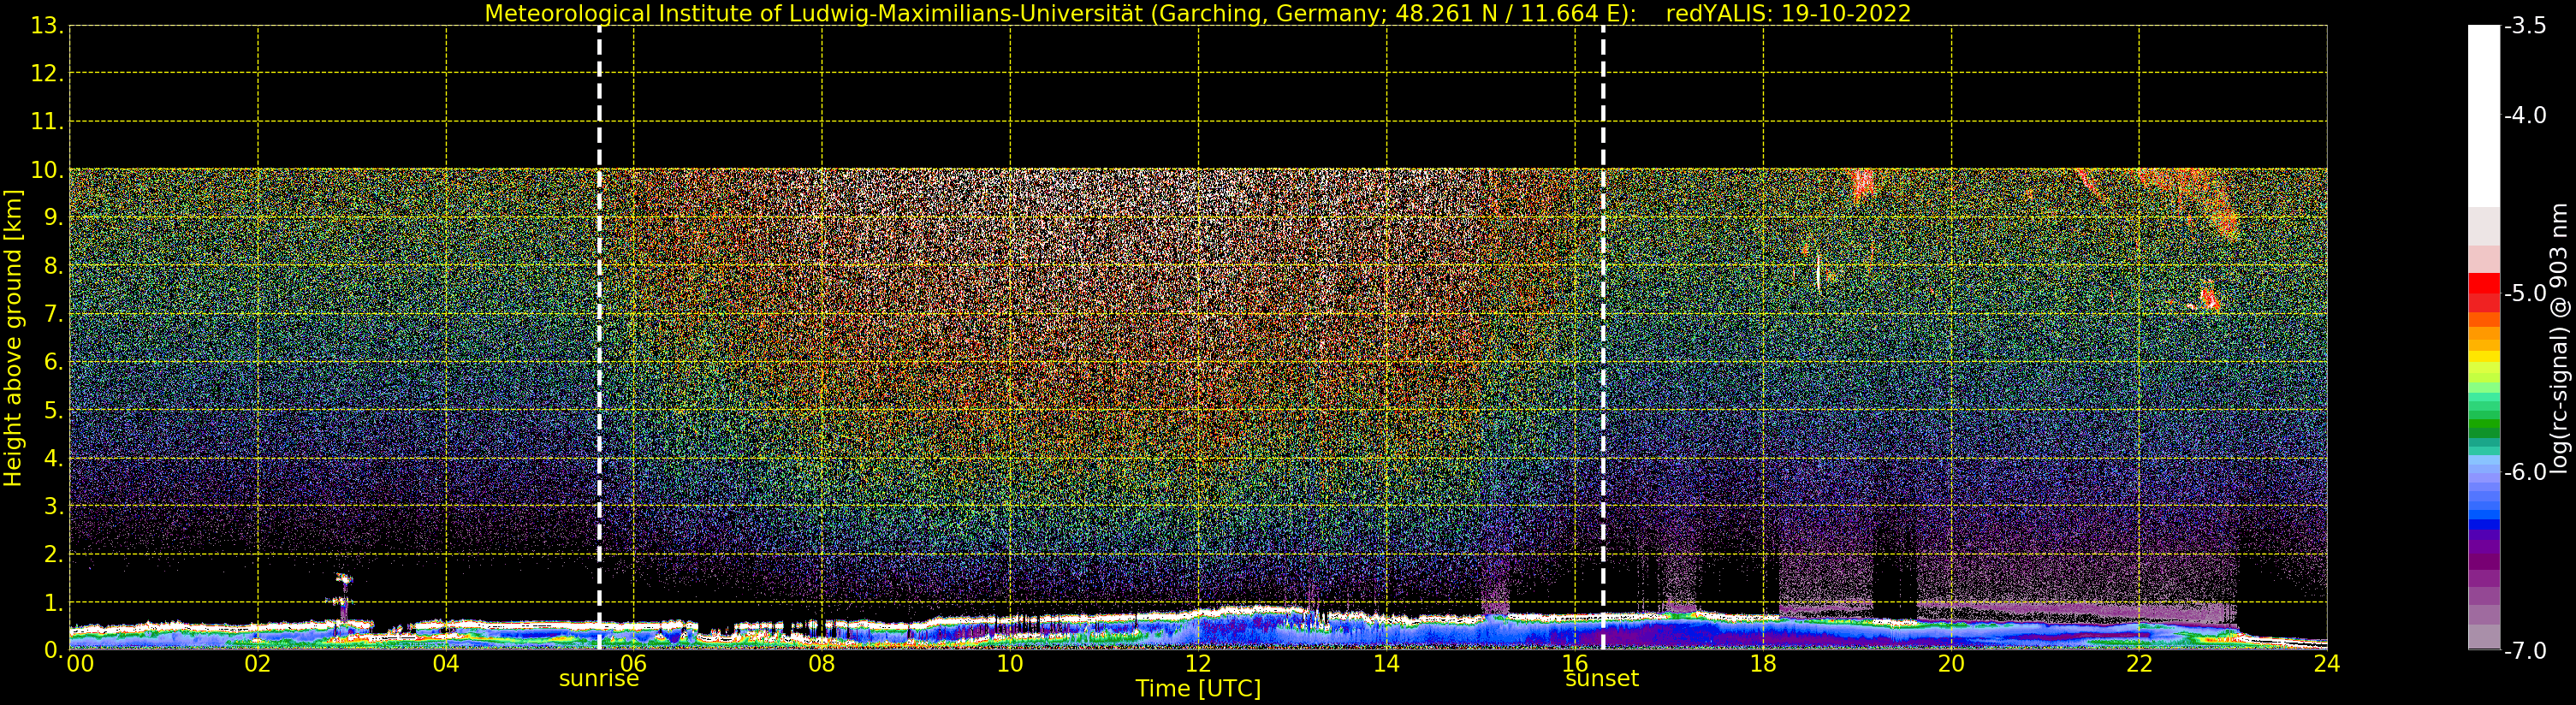Click the height axis tick label '4.'

pyautogui.click(x=53, y=458)
